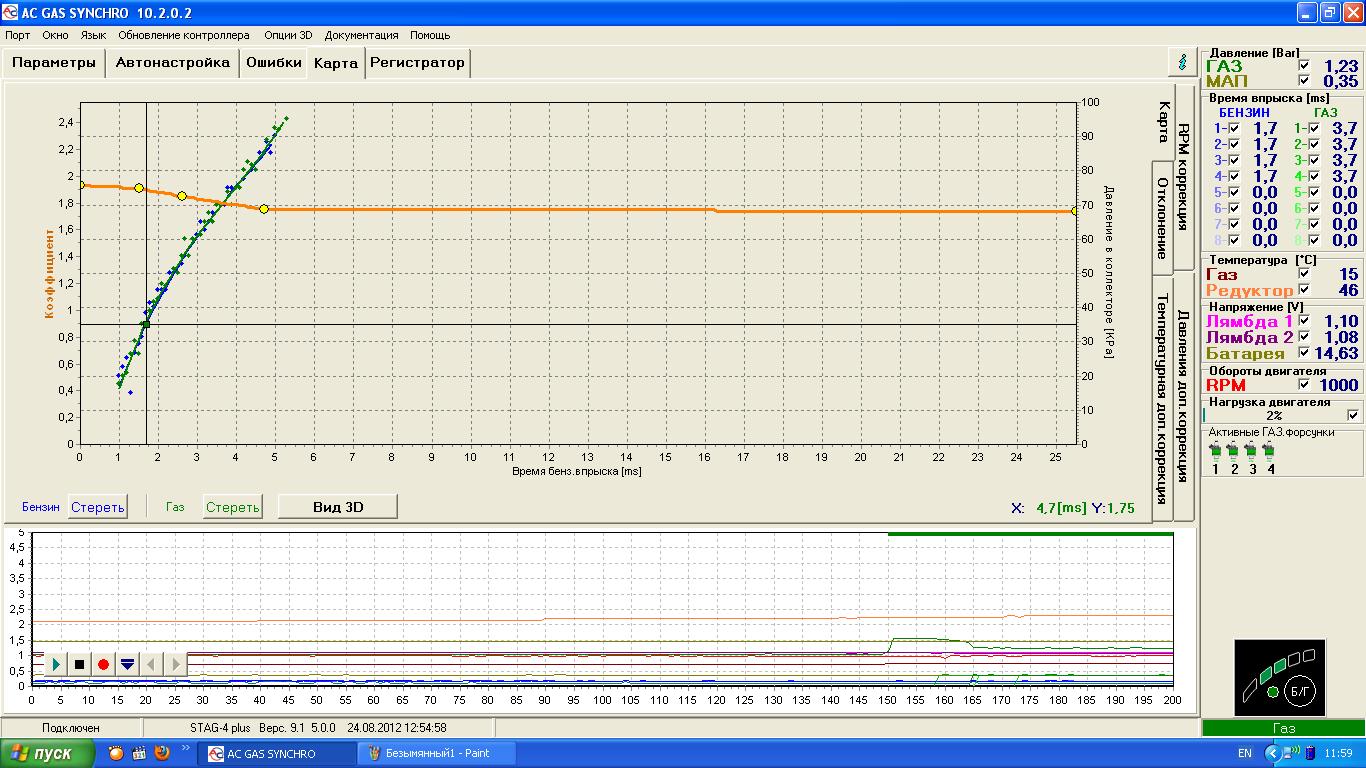This screenshot has height=768, width=1366.
Task: Open the Опции 3D menu
Action: 288,35
